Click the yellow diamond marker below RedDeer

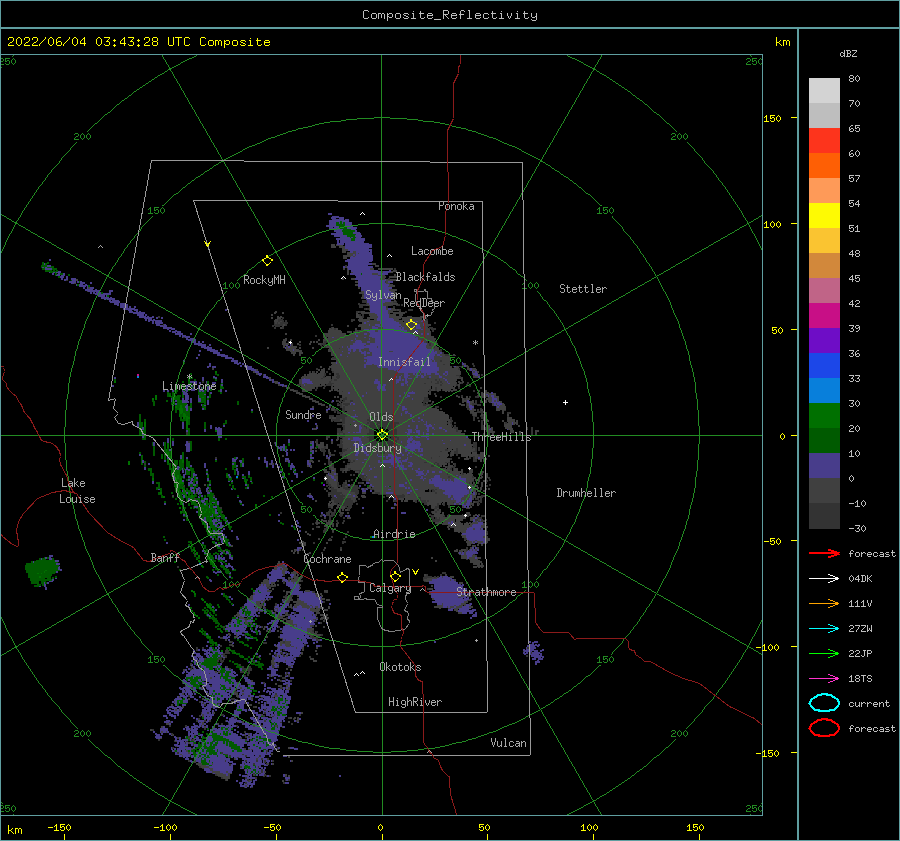click(411, 325)
